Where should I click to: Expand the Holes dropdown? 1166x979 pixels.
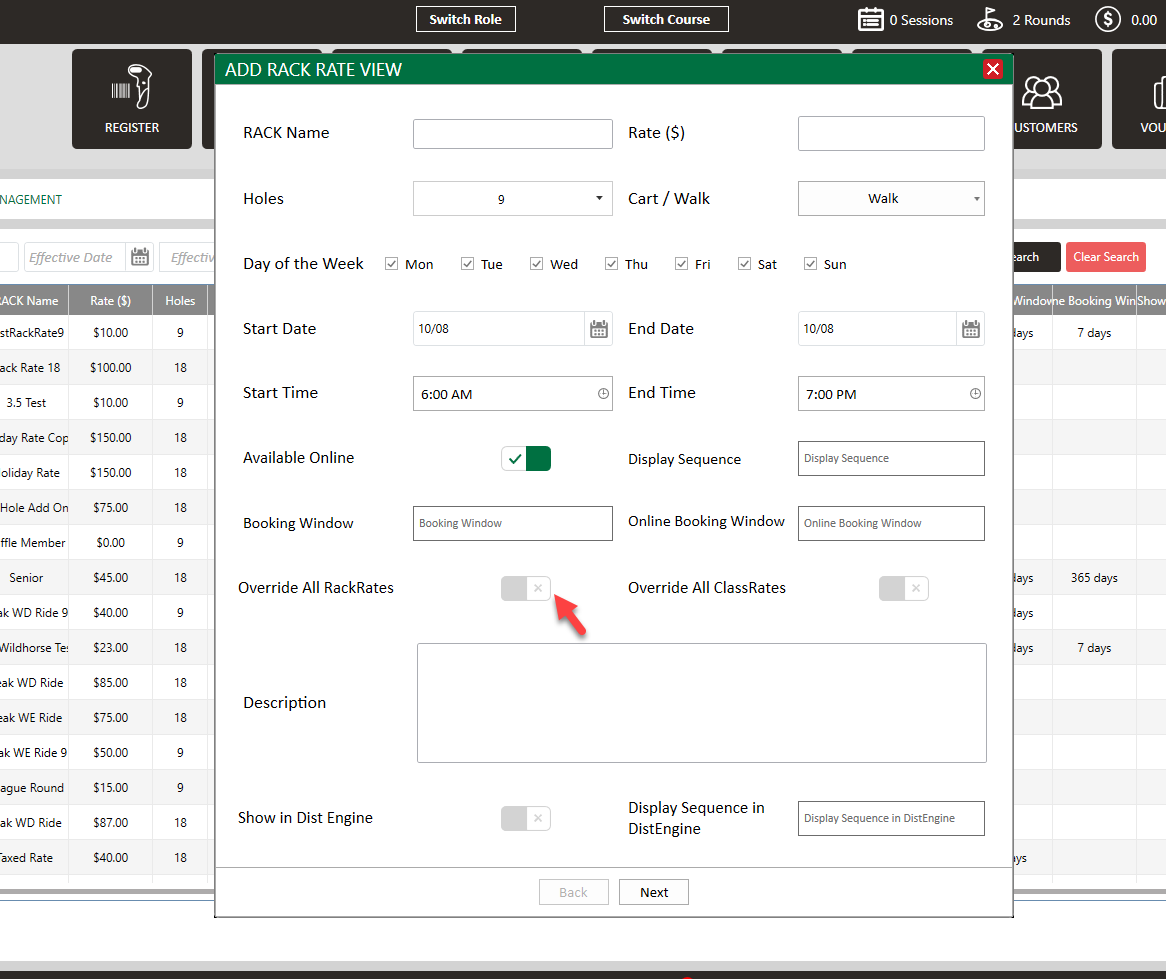pyautogui.click(x=512, y=199)
